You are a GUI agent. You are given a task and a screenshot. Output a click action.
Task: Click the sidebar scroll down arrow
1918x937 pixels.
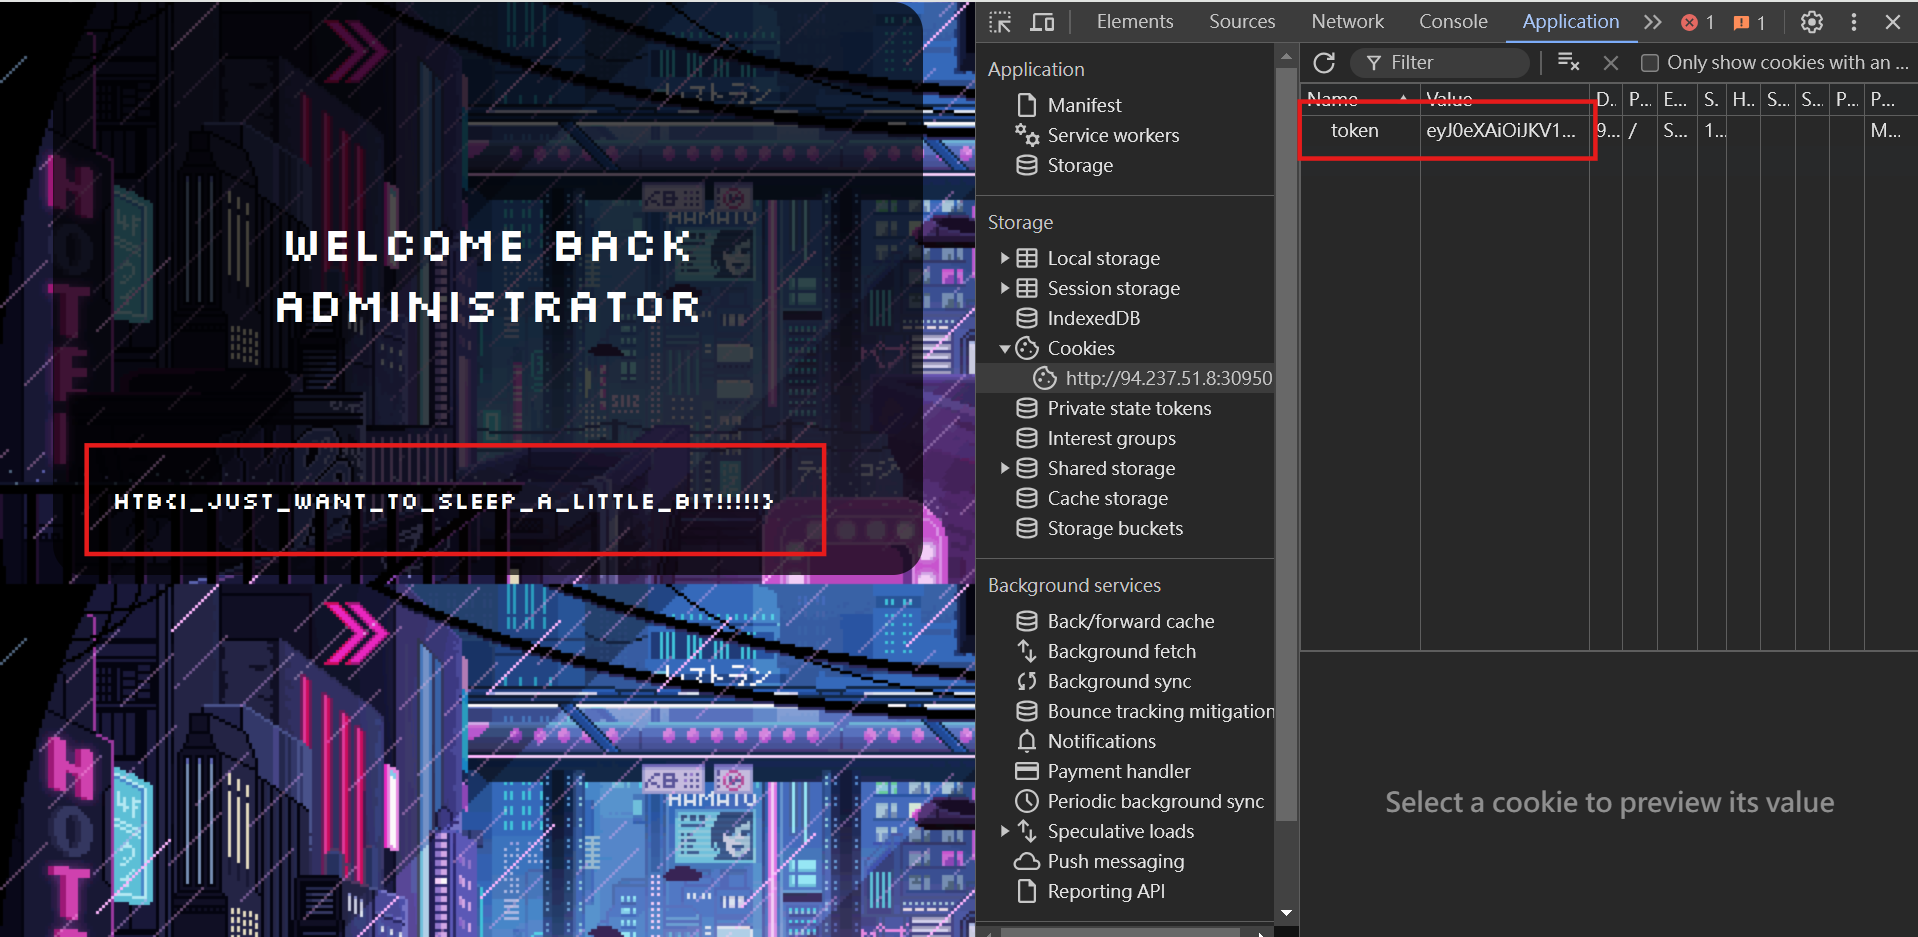pos(1287,913)
